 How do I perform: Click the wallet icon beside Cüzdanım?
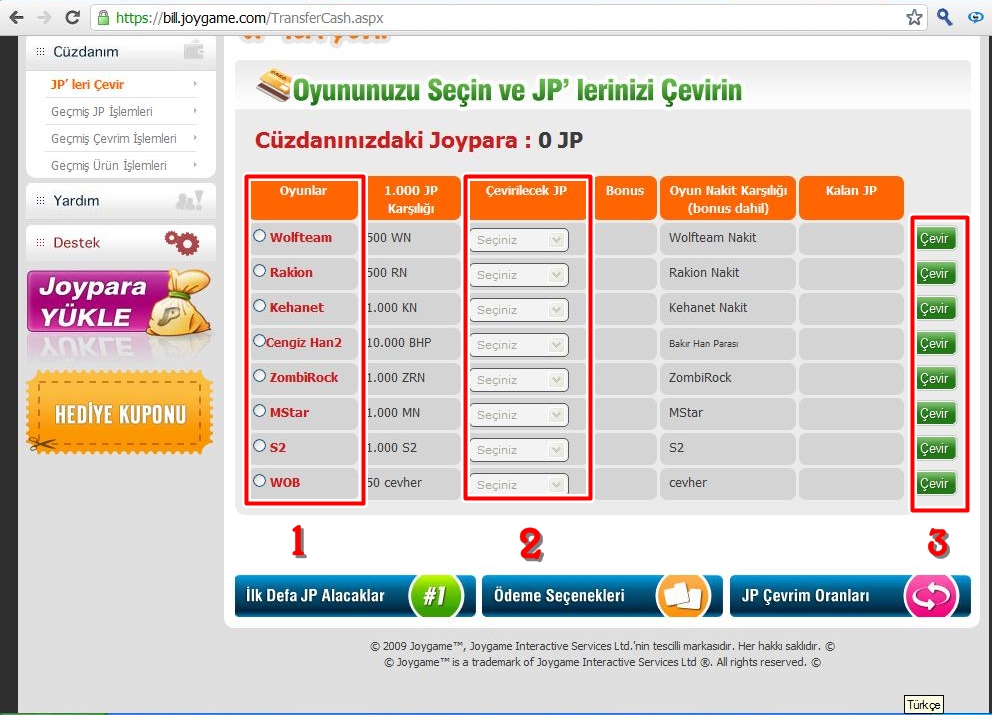(x=194, y=50)
